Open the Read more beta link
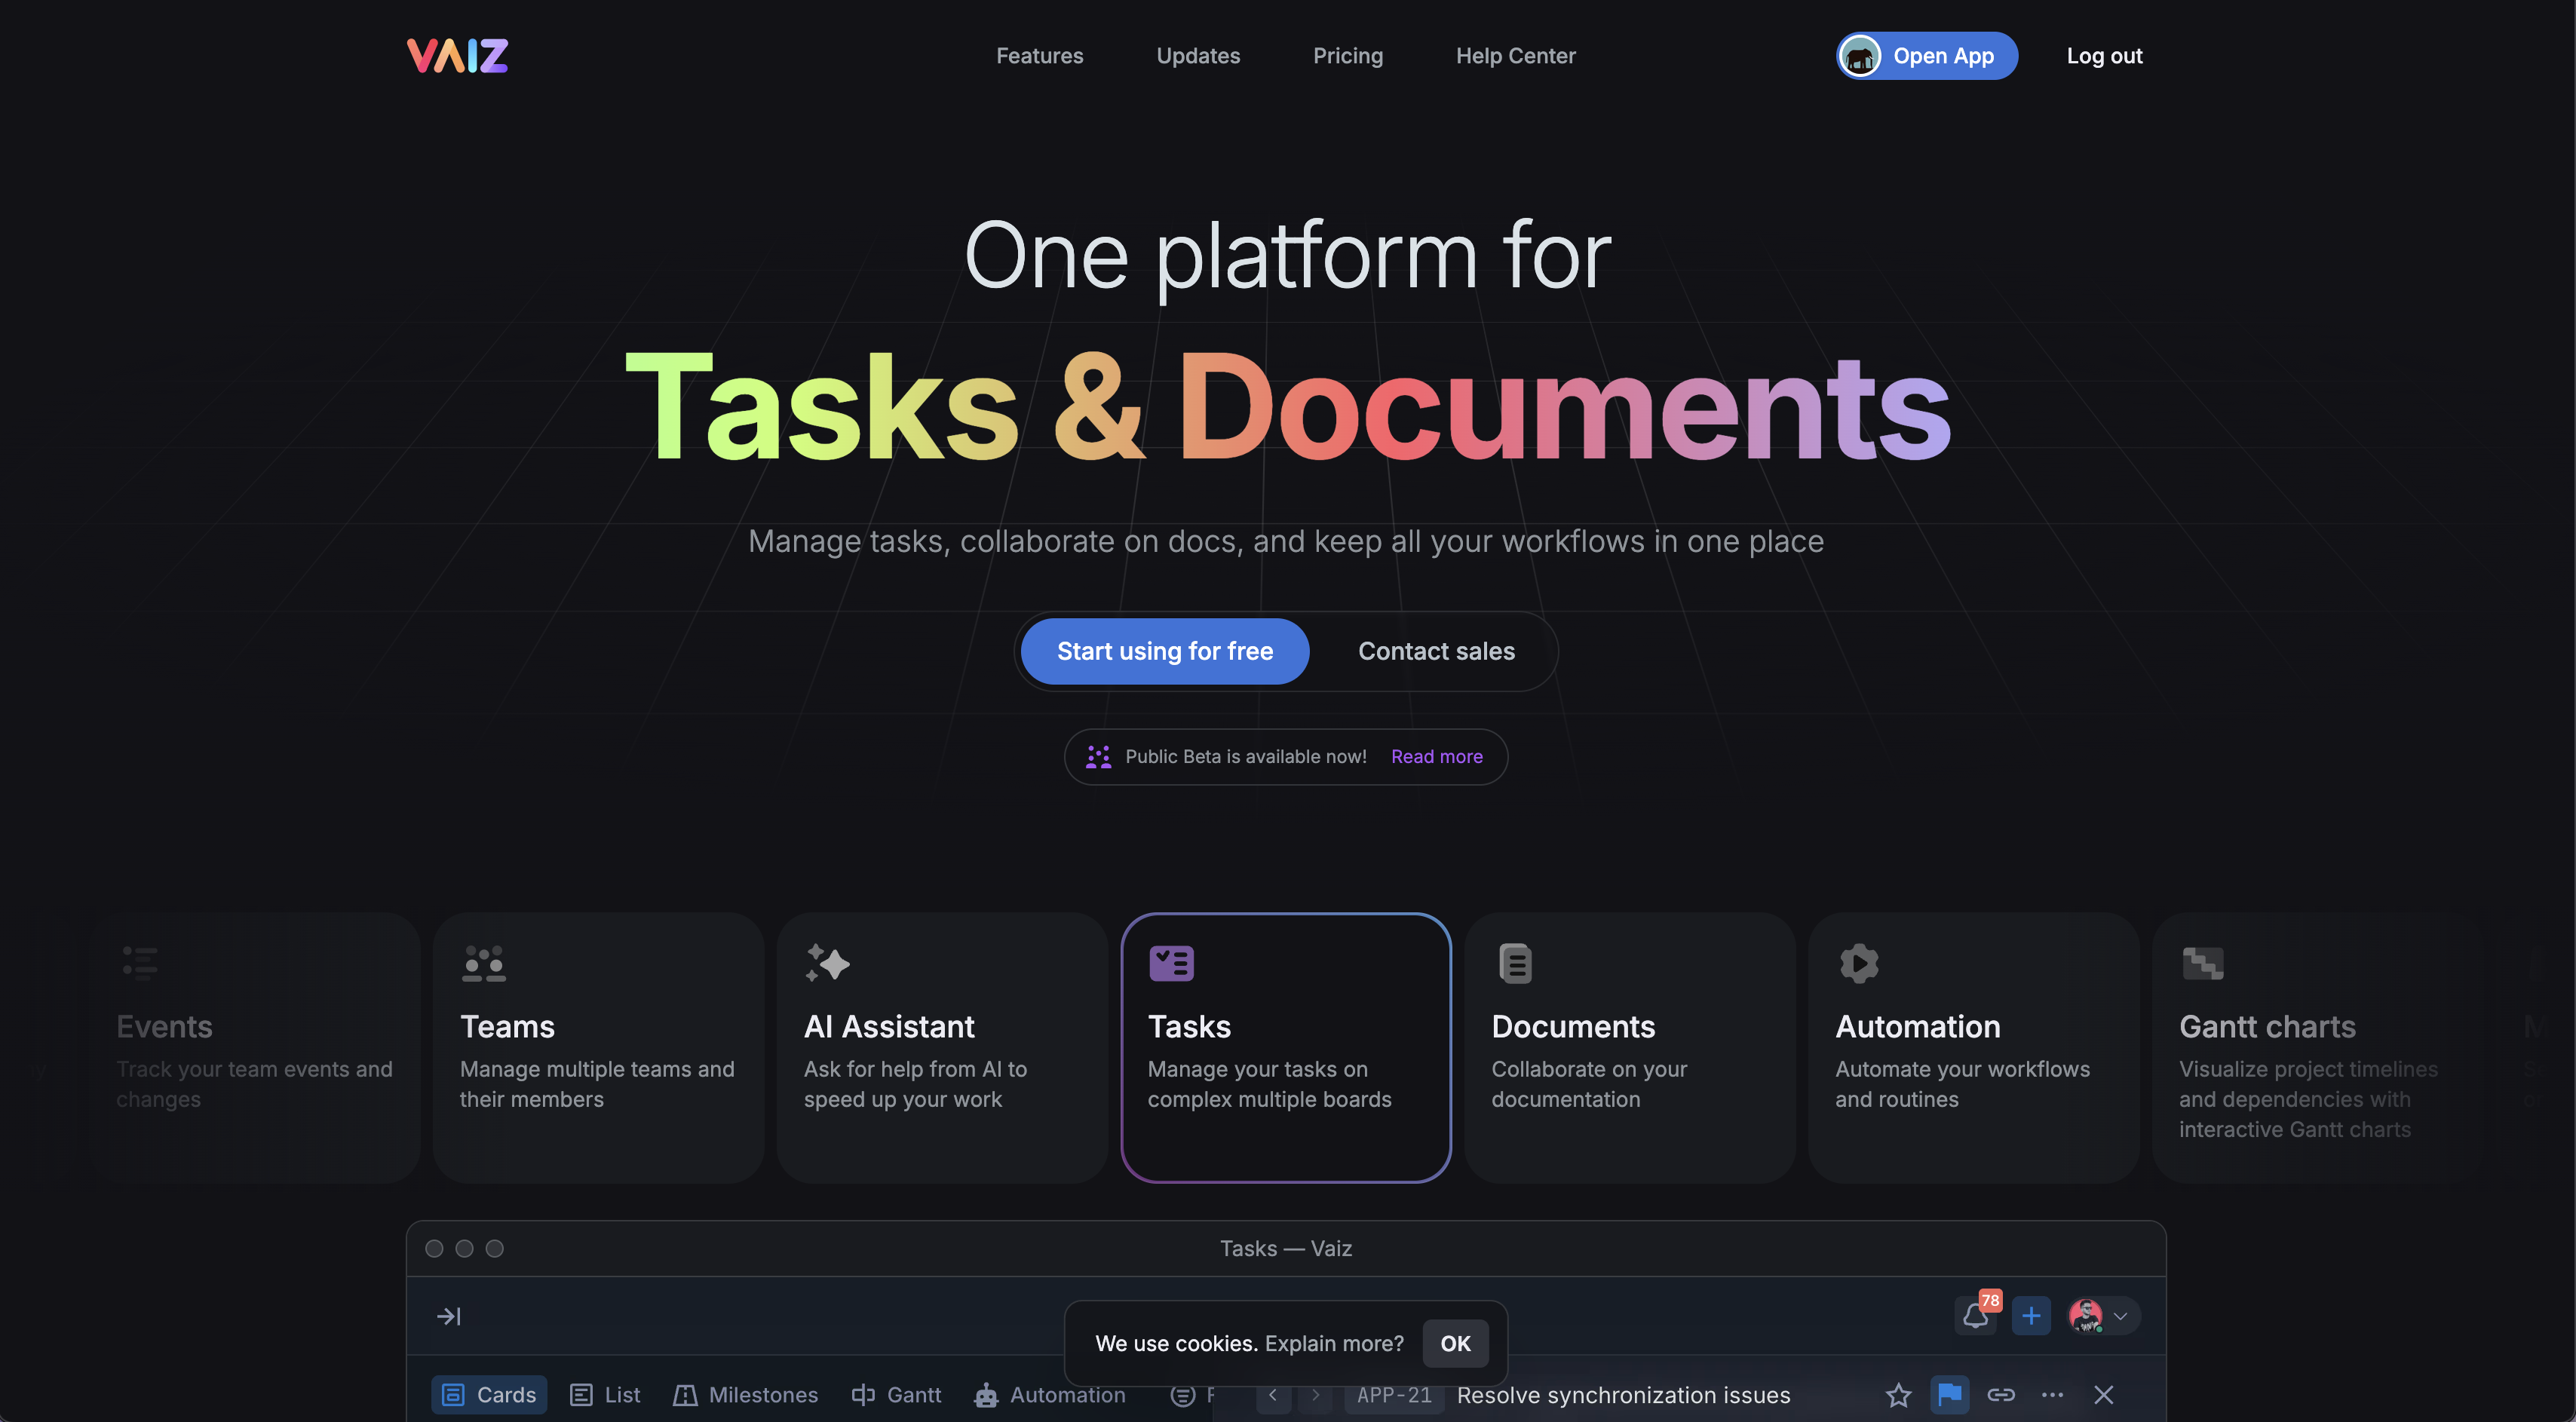 1436,757
